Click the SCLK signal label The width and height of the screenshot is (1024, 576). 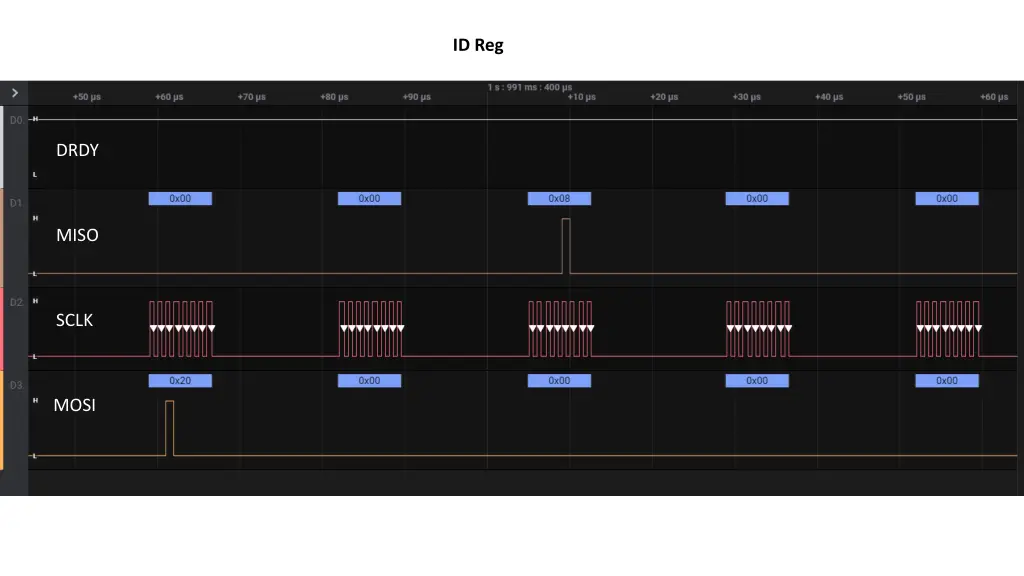(x=74, y=320)
